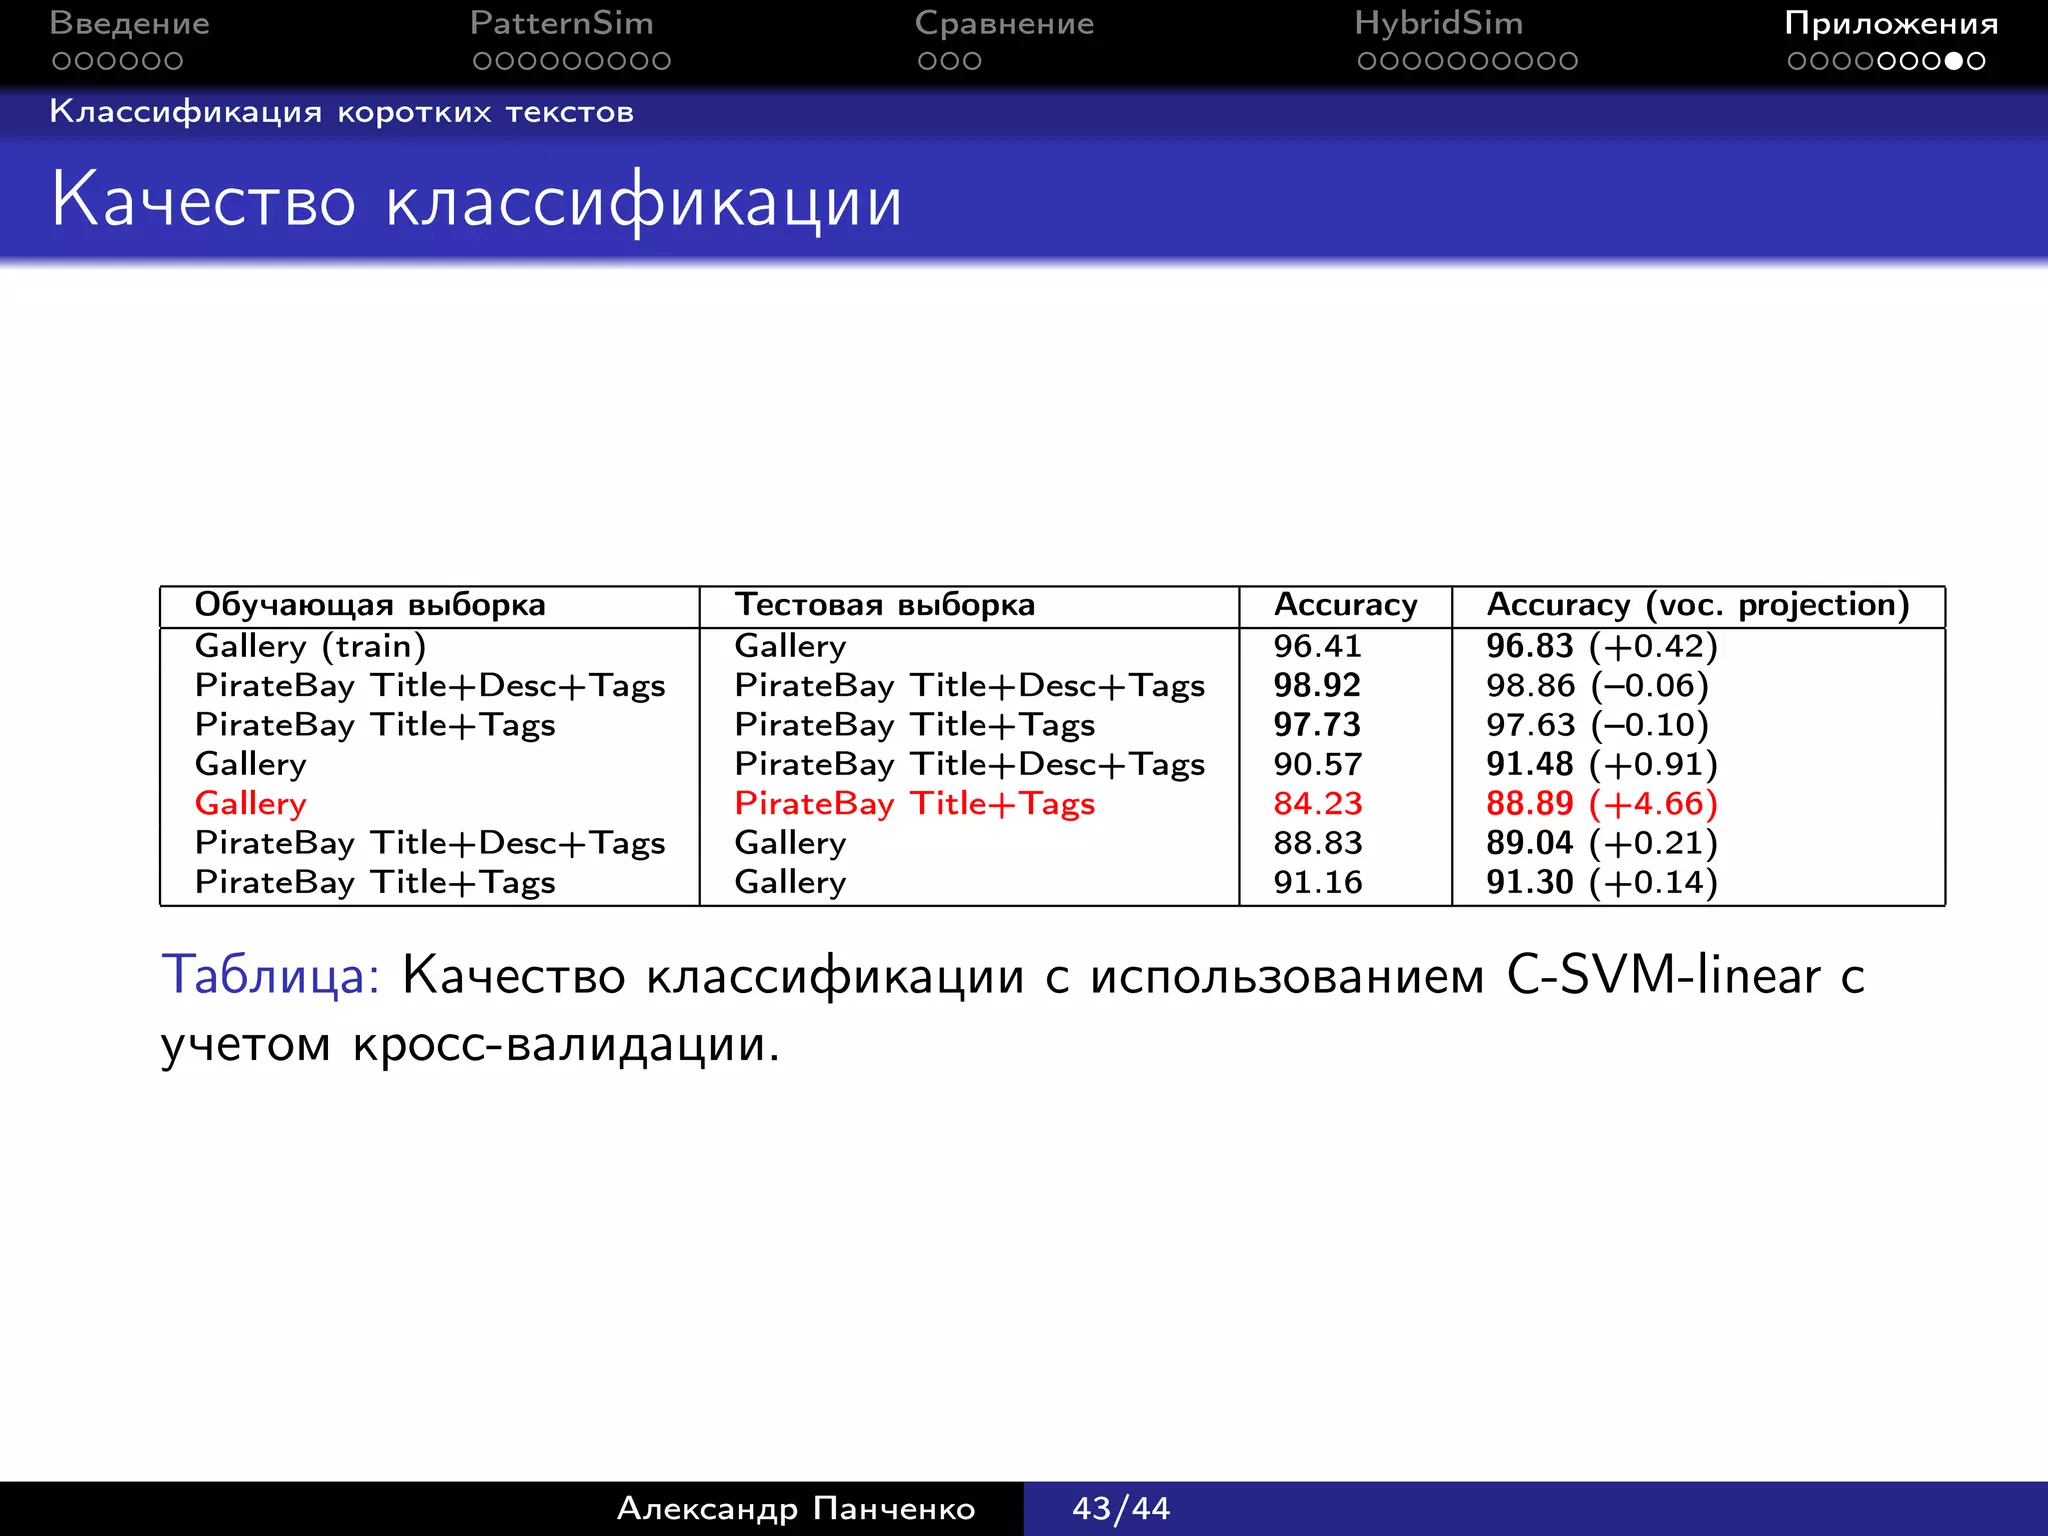Click the last navigation dot under HybridSim
The width and height of the screenshot is (2048, 1536).
[1567, 61]
